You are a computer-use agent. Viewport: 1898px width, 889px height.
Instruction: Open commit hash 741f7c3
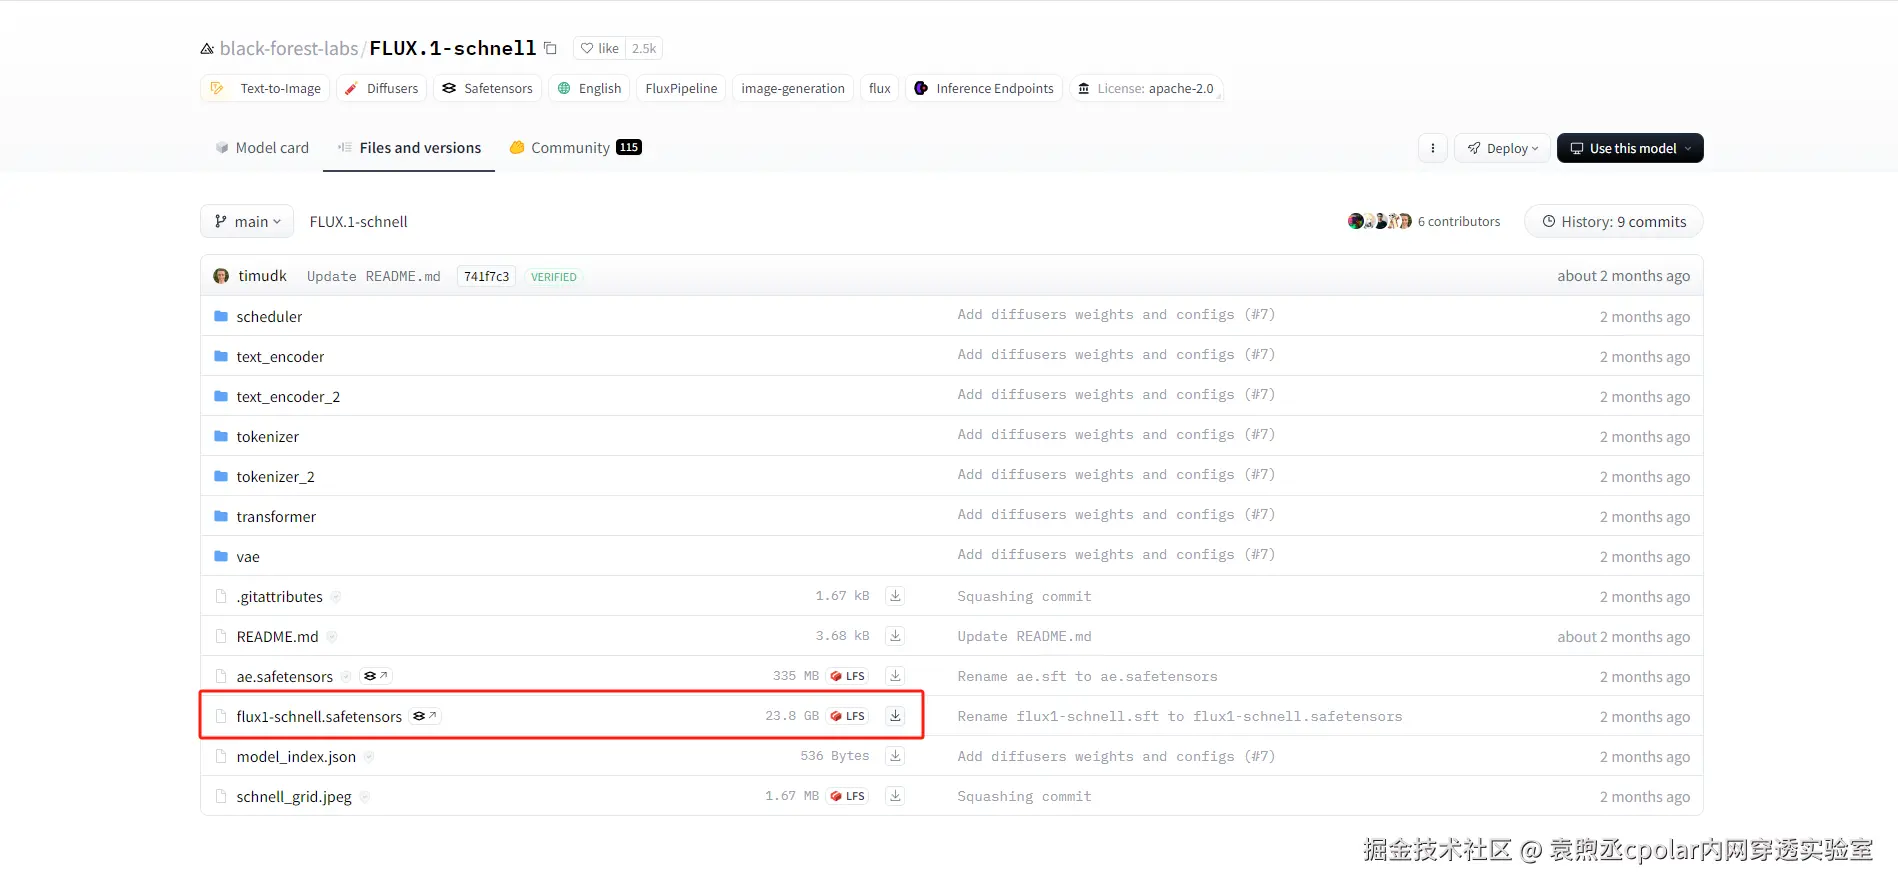pos(486,277)
